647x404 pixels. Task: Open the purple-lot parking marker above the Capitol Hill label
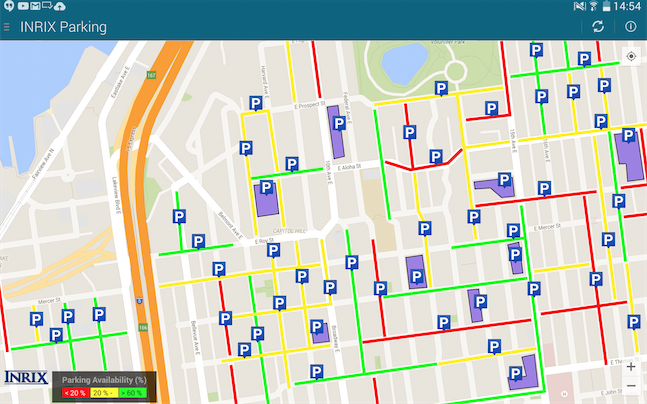(267, 188)
